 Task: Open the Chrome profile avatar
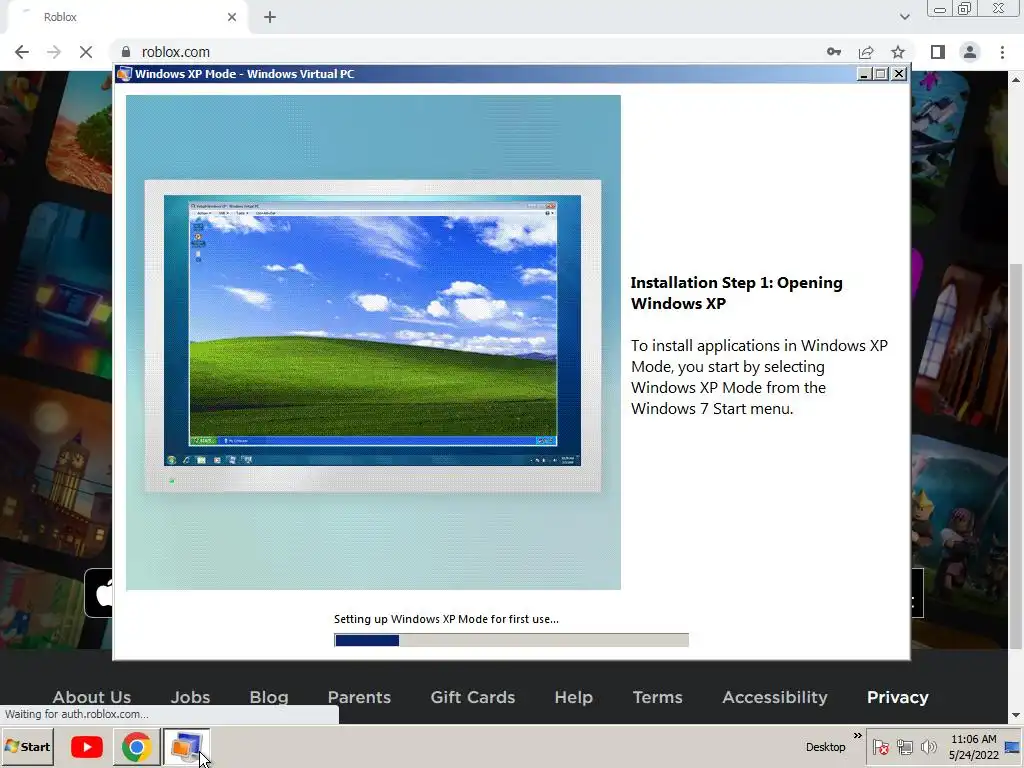(x=970, y=52)
